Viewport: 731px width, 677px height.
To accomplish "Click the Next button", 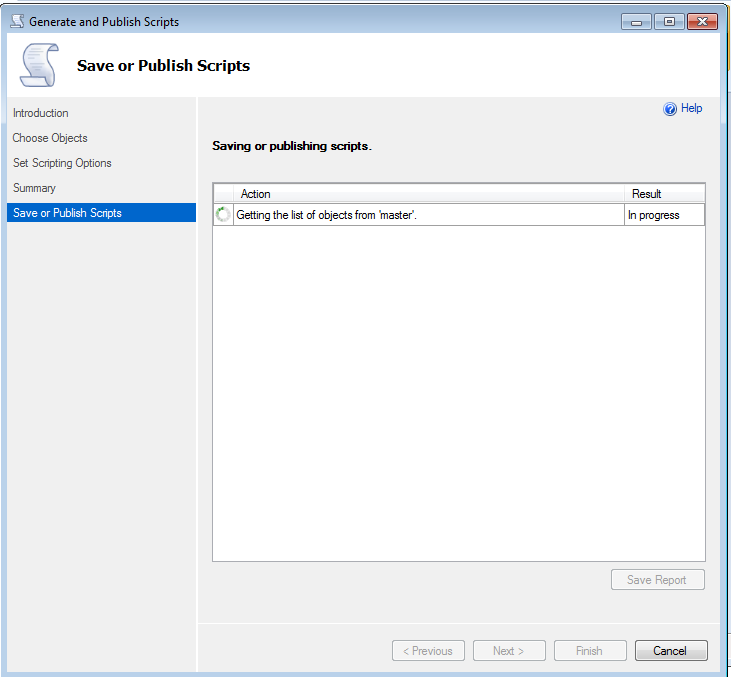I will pos(509,651).
